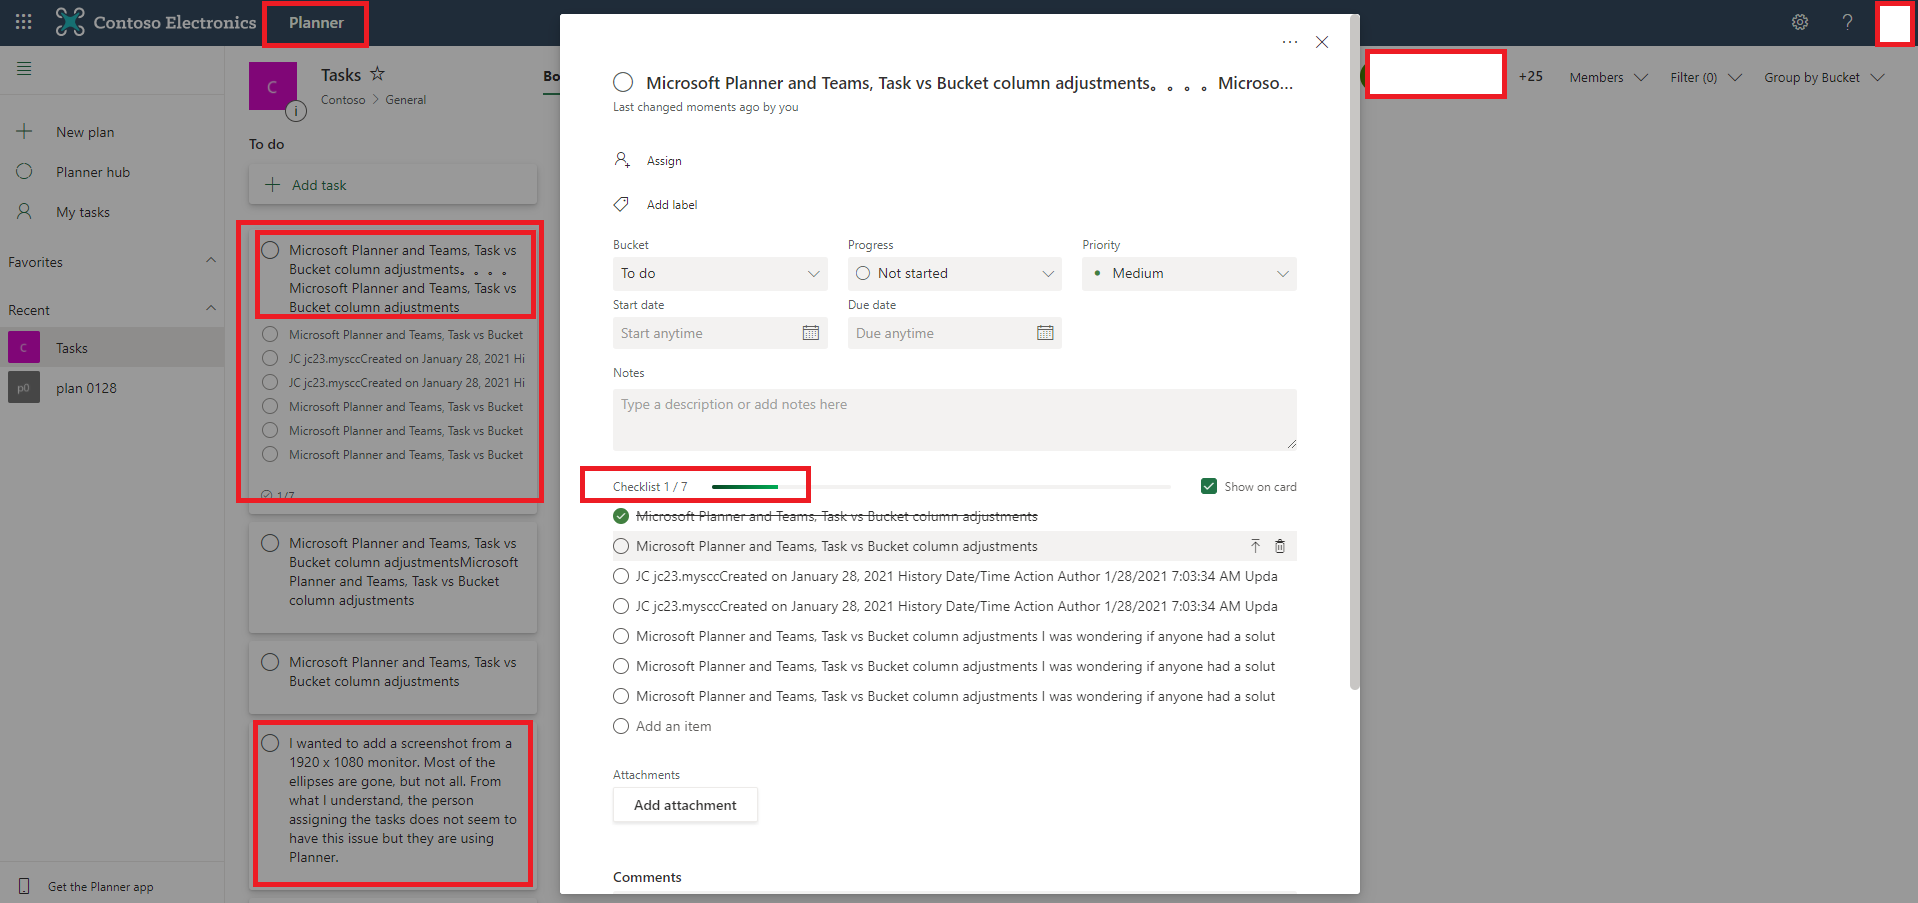Viewport: 1918px width, 903px height.
Task: Change Priority via the Medium dropdown
Action: [1188, 273]
